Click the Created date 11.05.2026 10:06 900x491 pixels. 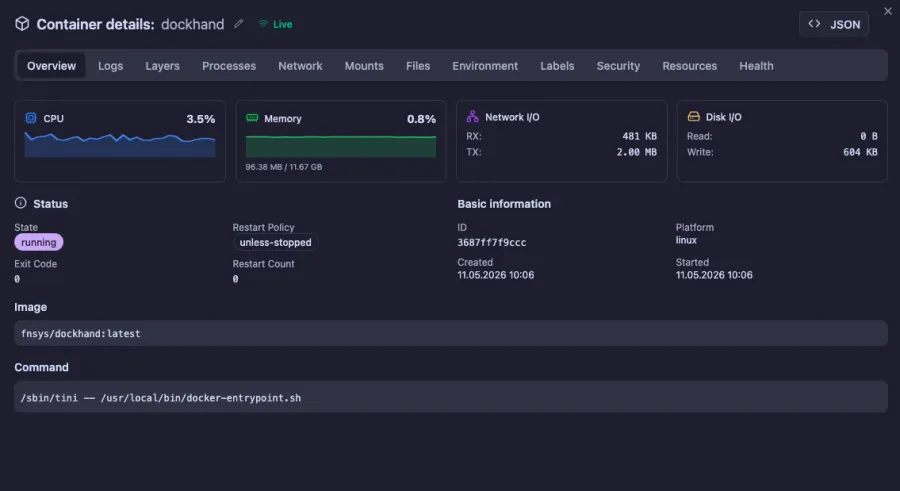pyautogui.click(x=495, y=275)
